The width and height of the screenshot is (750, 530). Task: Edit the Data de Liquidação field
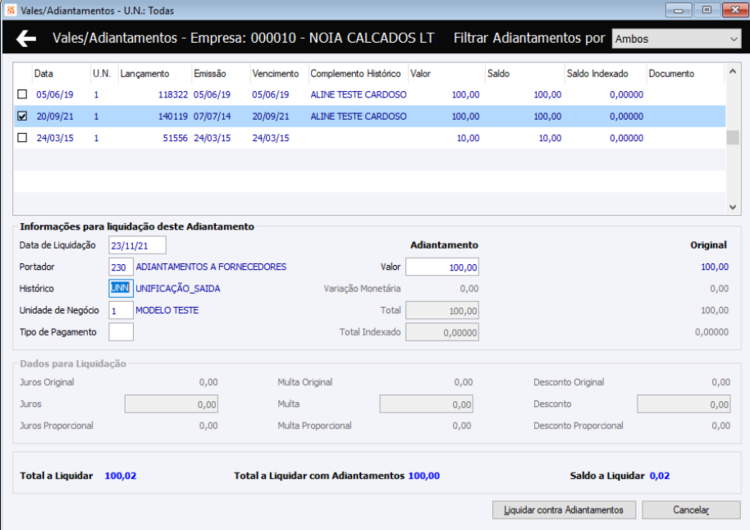[x=137, y=245]
